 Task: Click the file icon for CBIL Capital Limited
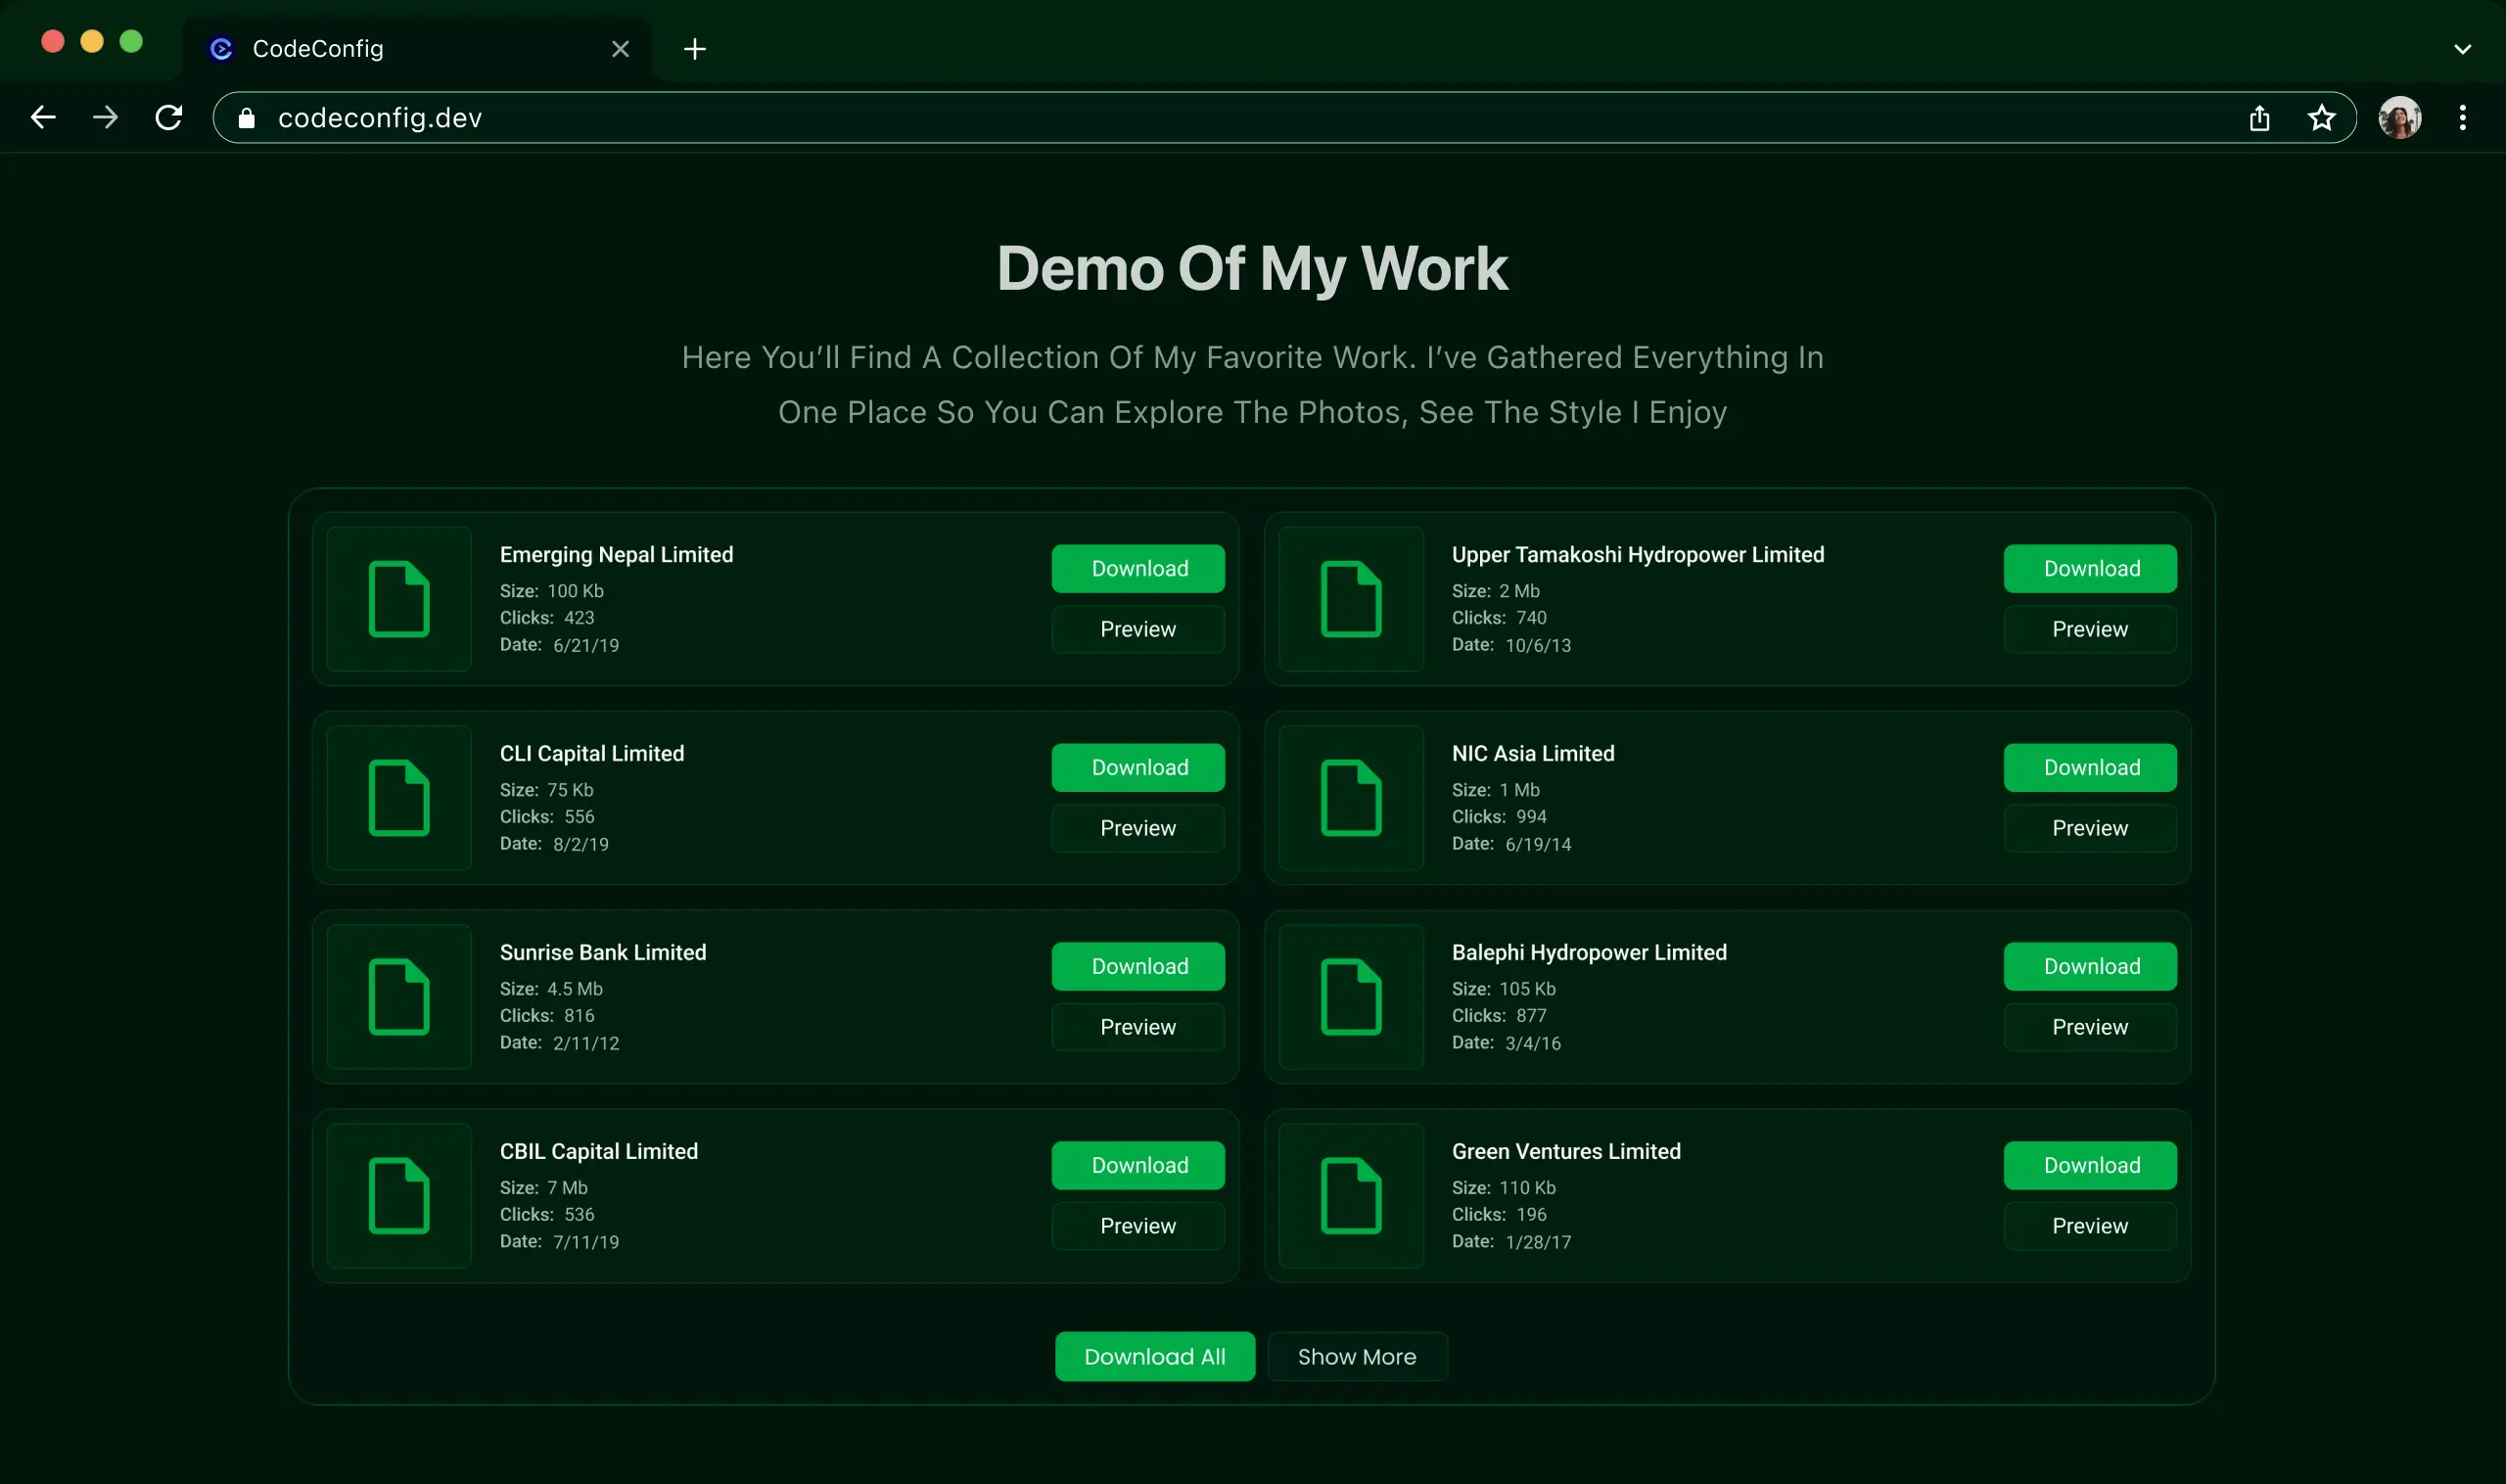tap(399, 1196)
